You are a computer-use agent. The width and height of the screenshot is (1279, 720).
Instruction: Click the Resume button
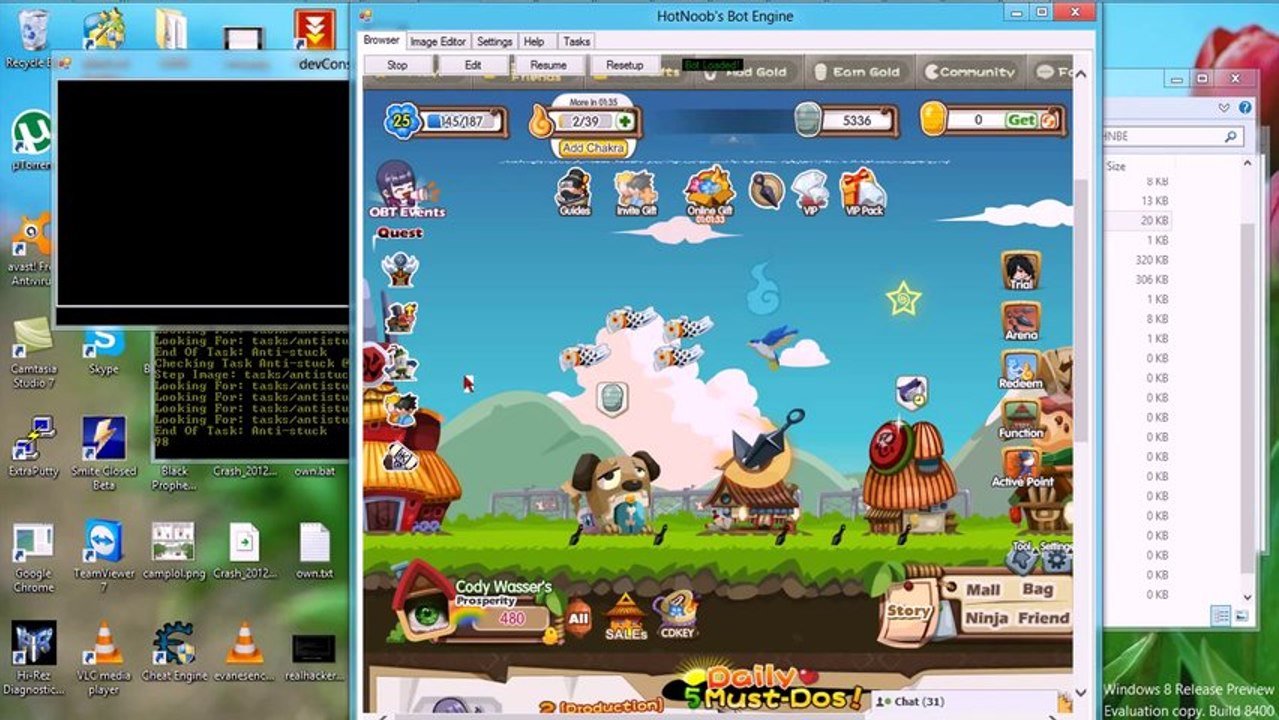coord(548,65)
